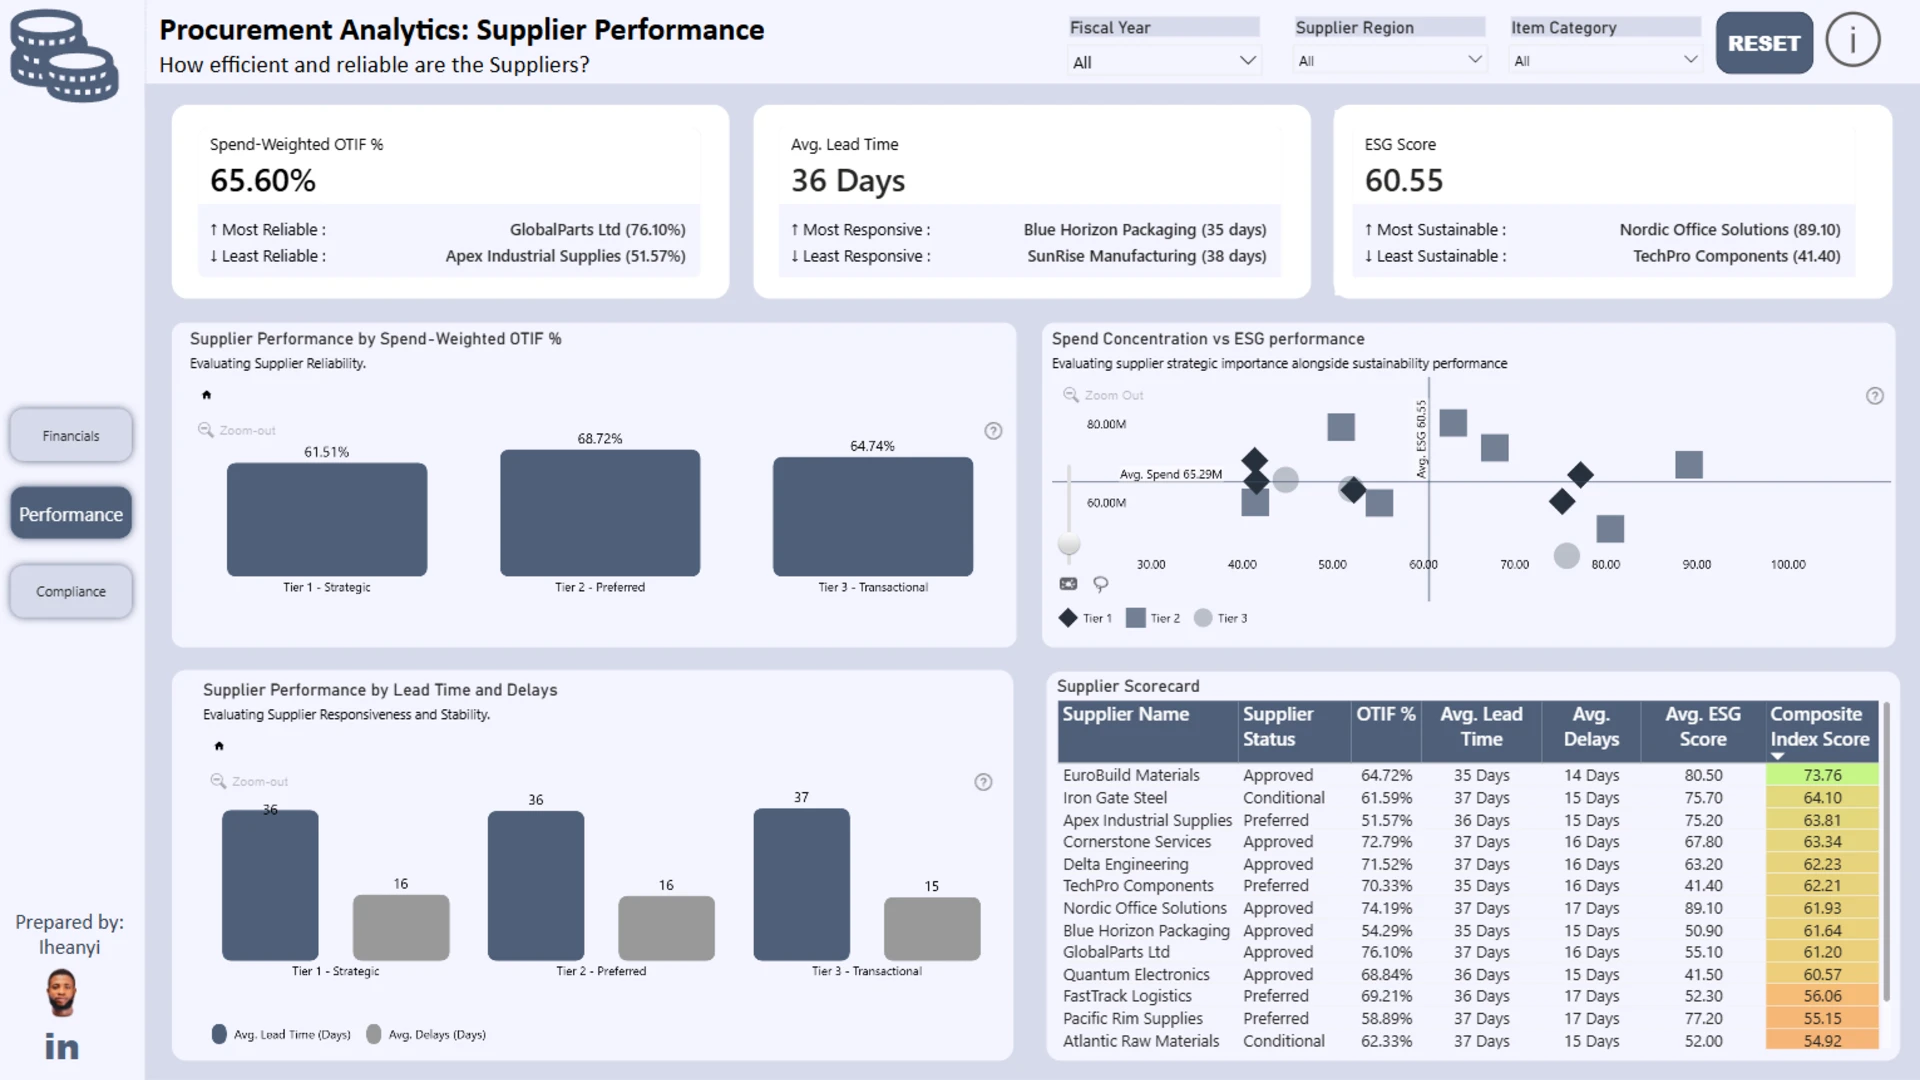Click Zoom-out in Lead Time and Delays chart
Image resolution: width=1920 pixels, height=1080 pixels.
[249, 781]
